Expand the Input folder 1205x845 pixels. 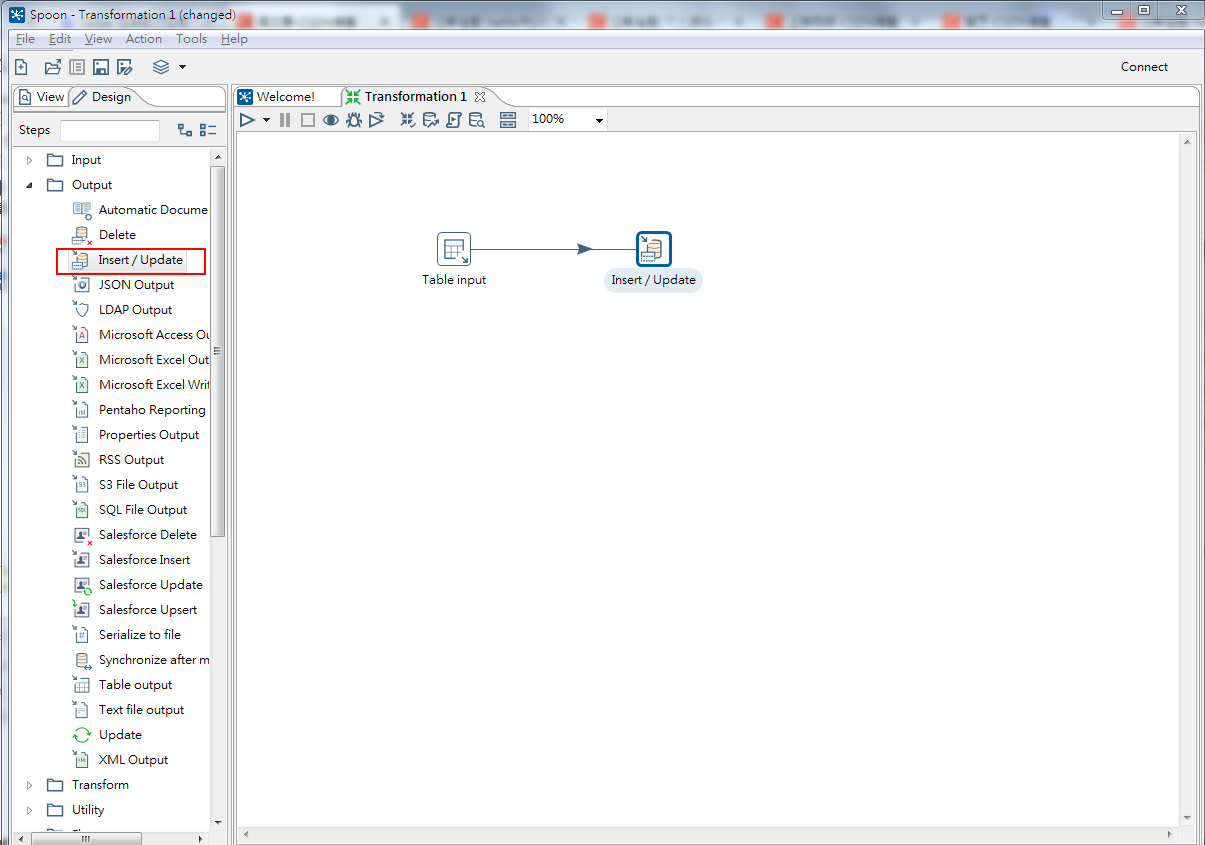pyautogui.click(x=29, y=160)
